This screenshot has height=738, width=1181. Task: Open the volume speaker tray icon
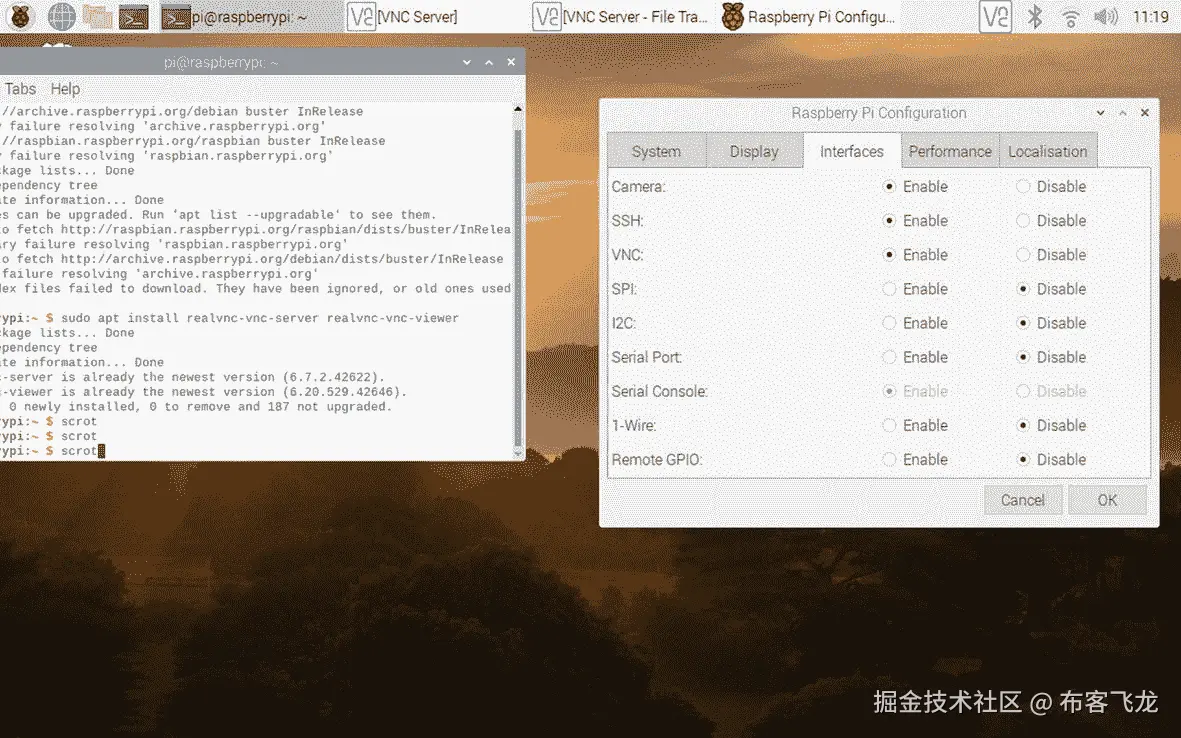1106,17
